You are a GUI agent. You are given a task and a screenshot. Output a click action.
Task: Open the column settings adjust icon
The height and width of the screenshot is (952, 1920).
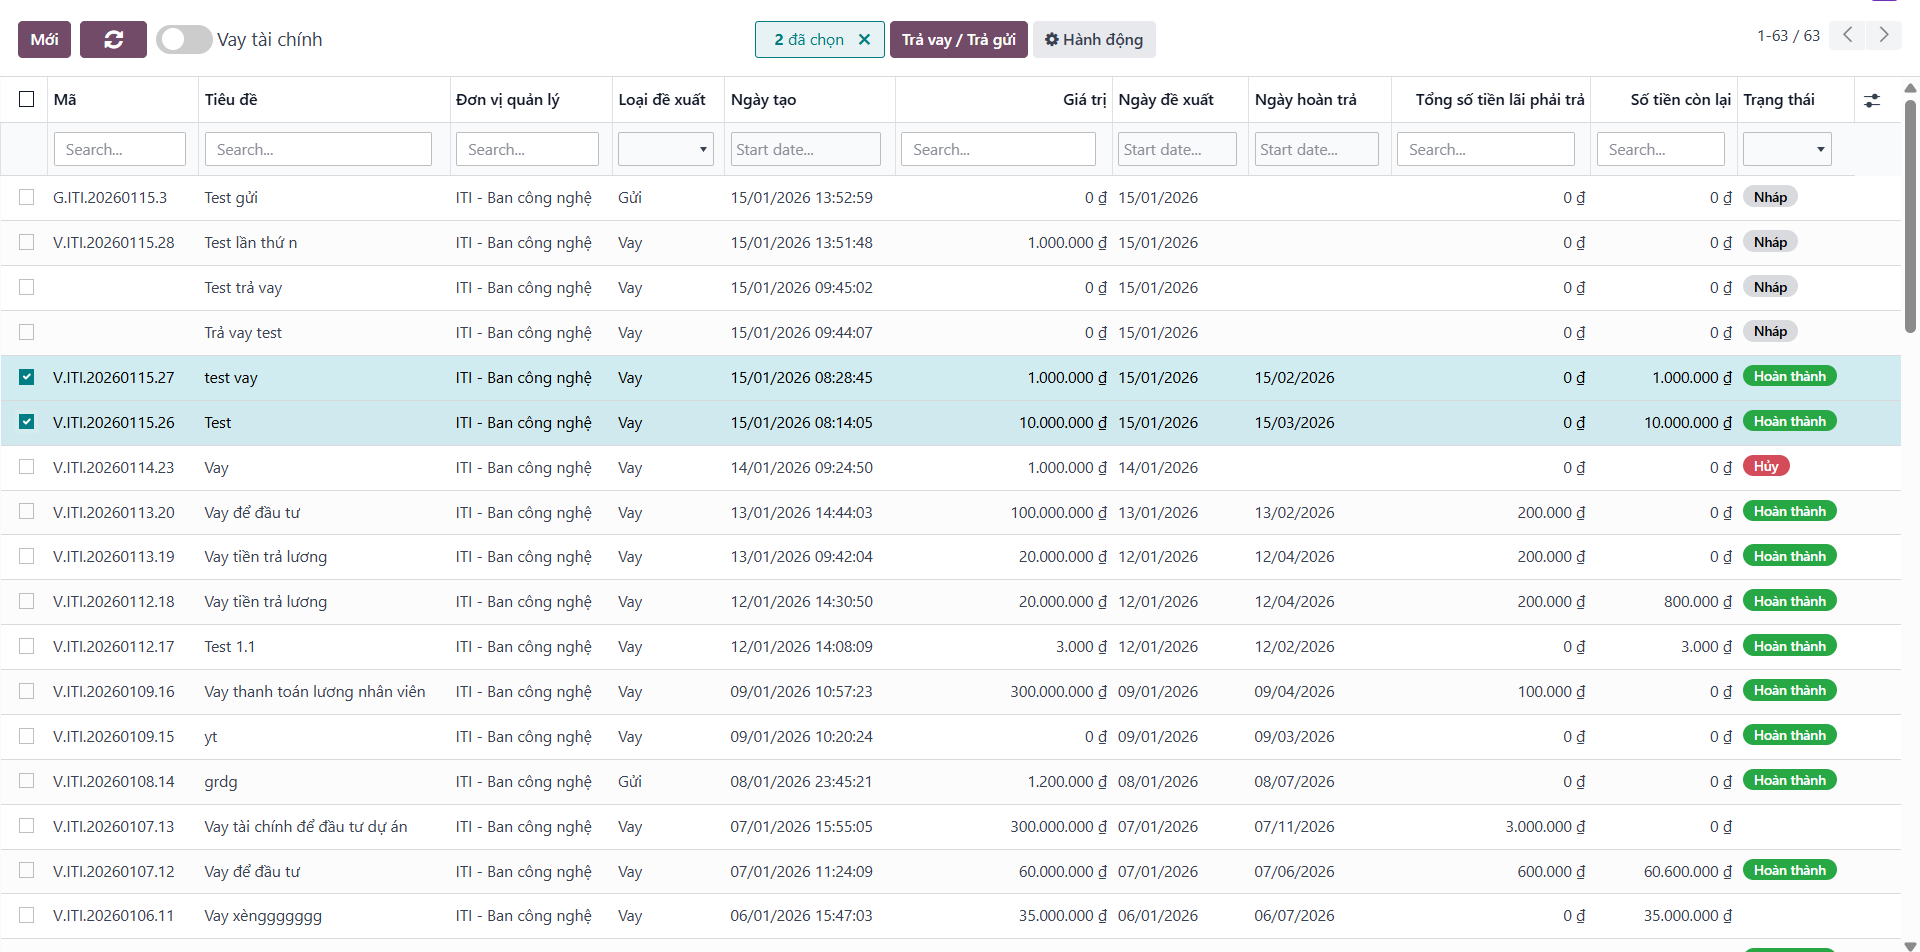coord(1872,100)
